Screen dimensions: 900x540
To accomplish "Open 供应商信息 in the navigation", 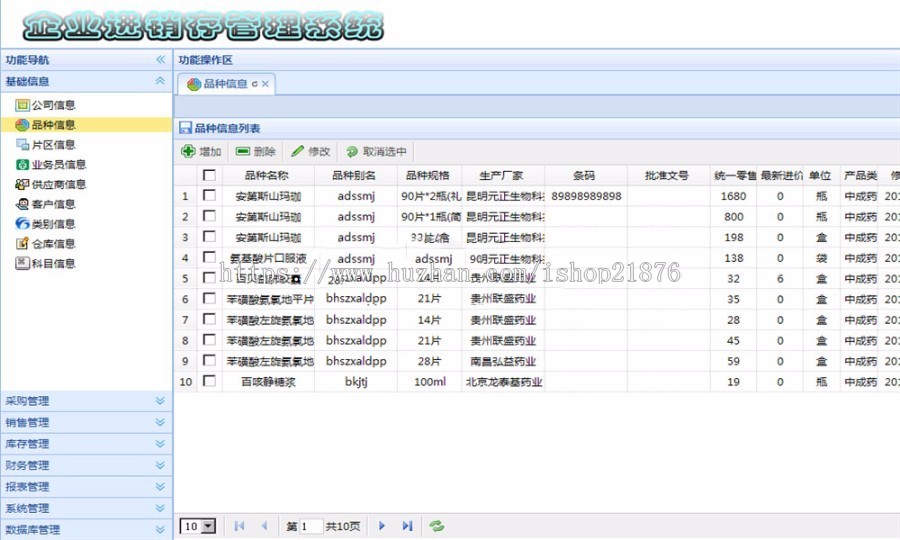I will point(59,184).
